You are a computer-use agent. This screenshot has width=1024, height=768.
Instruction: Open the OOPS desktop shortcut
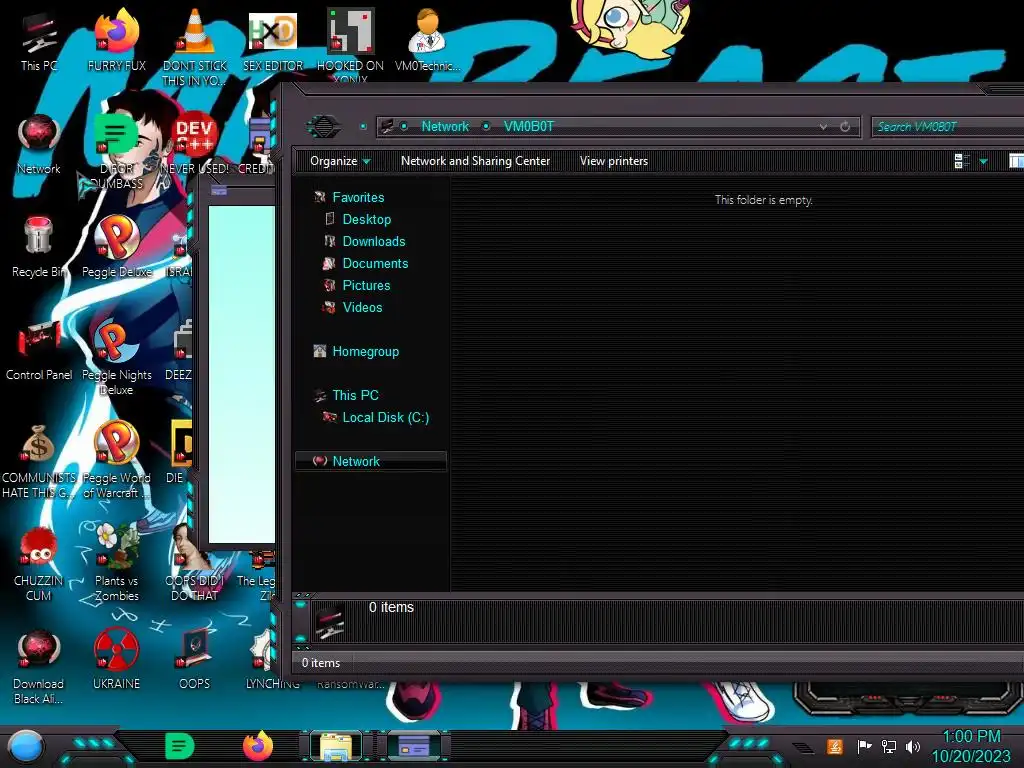pos(195,660)
